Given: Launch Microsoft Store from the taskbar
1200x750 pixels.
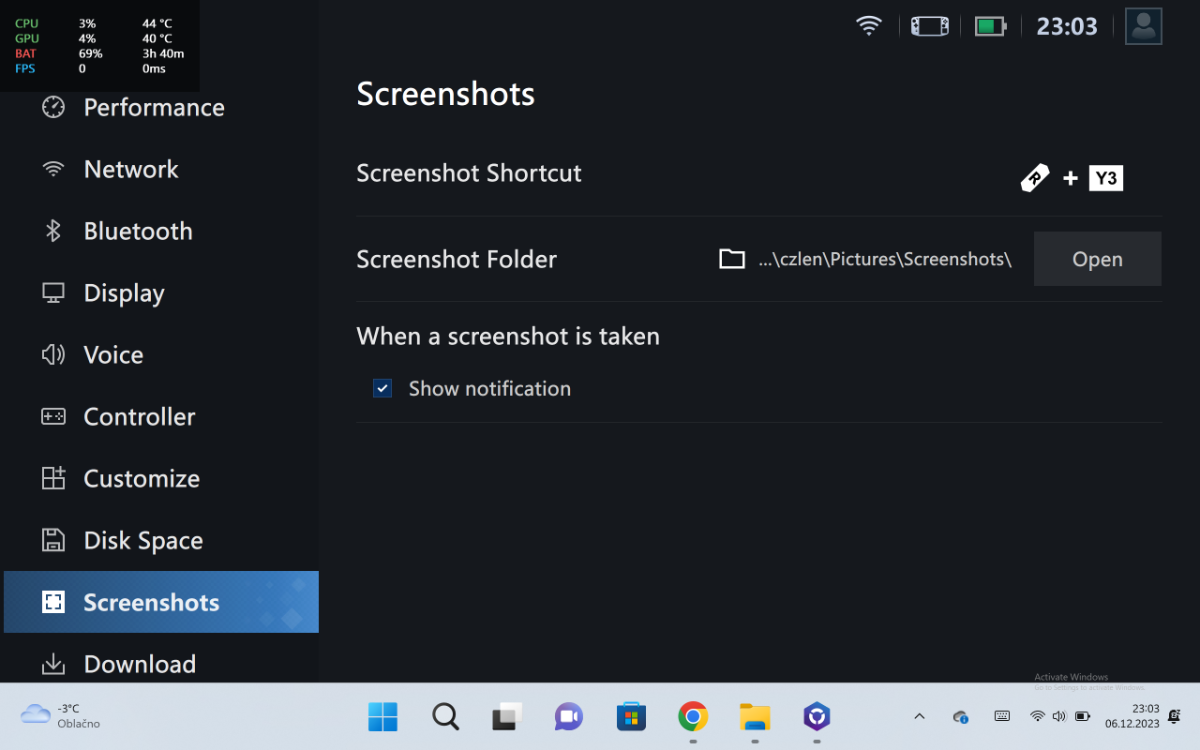Looking at the screenshot, I should pos(631,716).
